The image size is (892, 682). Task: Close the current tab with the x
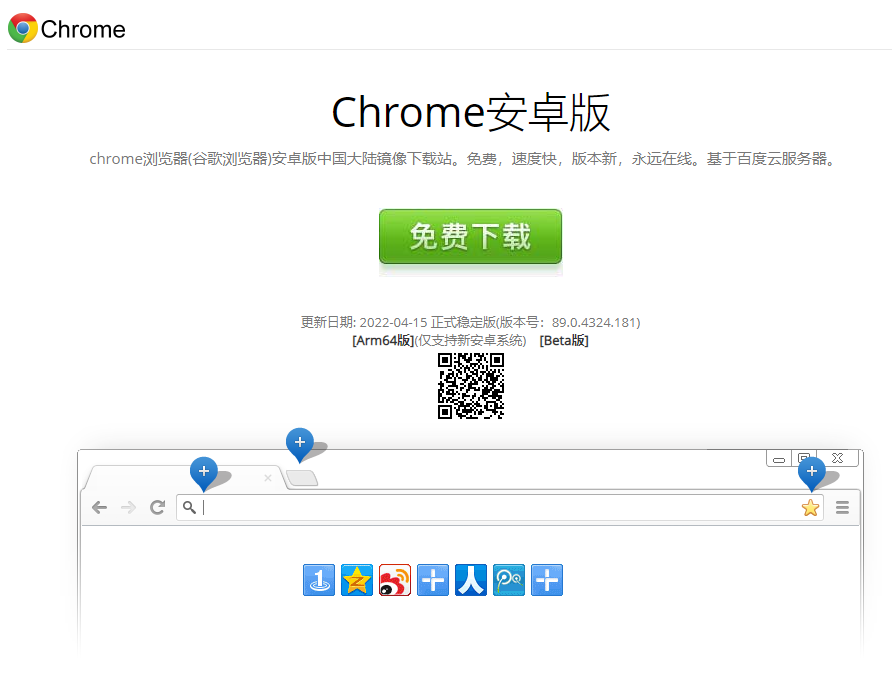[267, 478]
